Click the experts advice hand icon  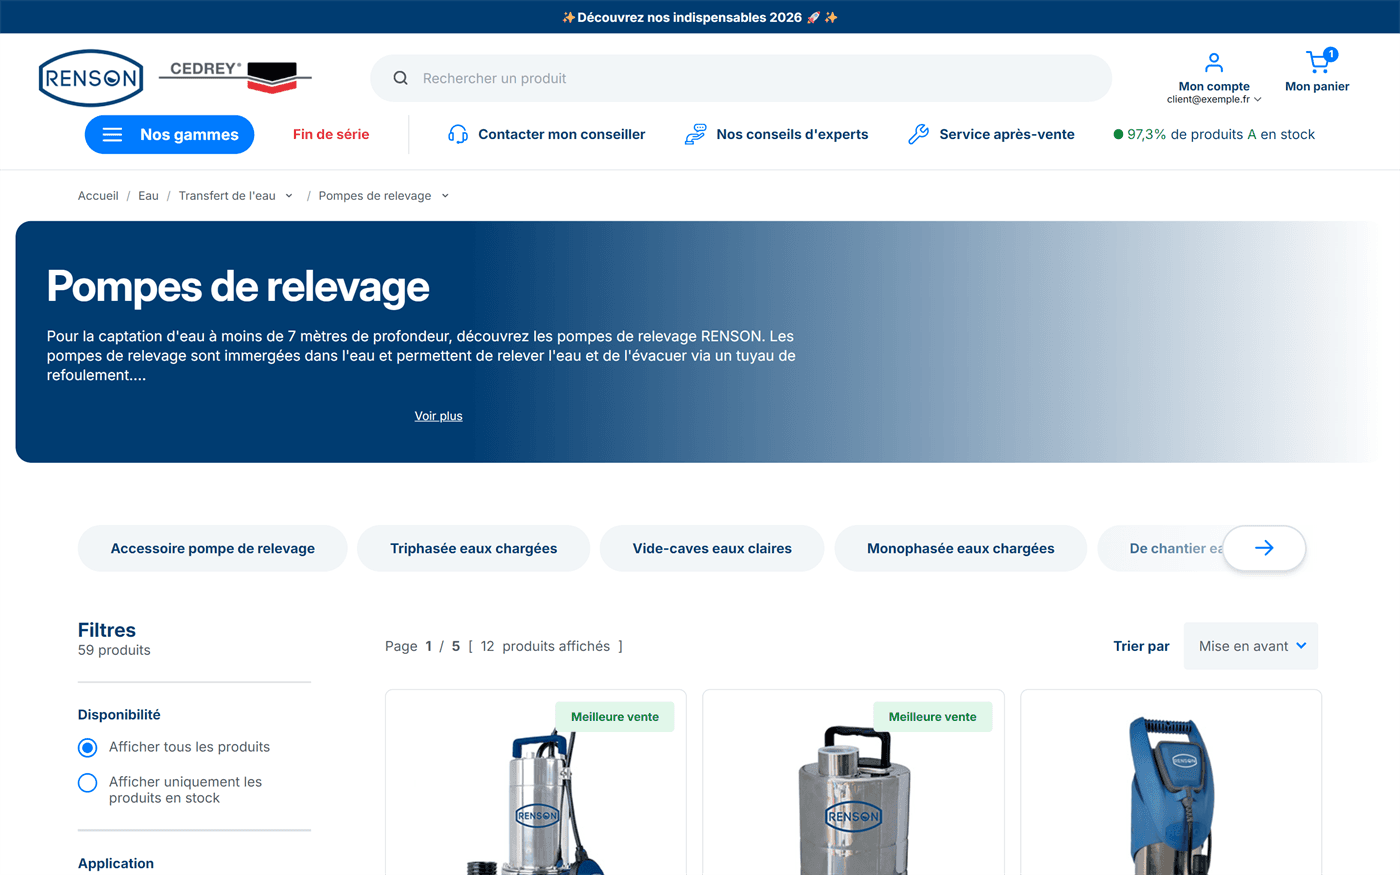point(695,134)
